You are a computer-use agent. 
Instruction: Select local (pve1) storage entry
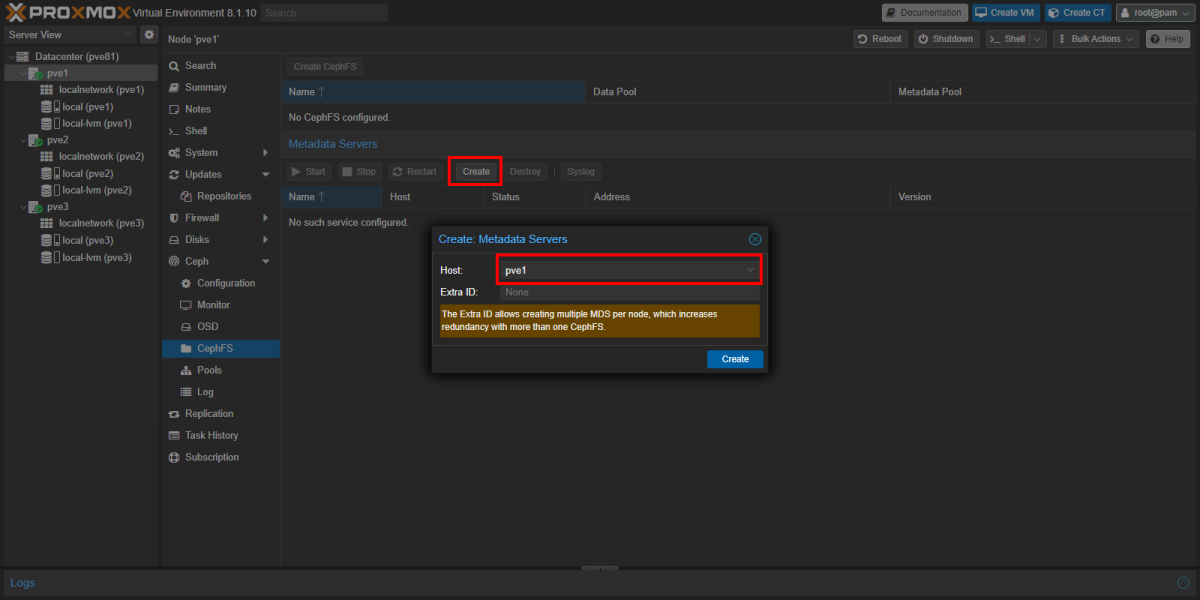coord(87,107)
